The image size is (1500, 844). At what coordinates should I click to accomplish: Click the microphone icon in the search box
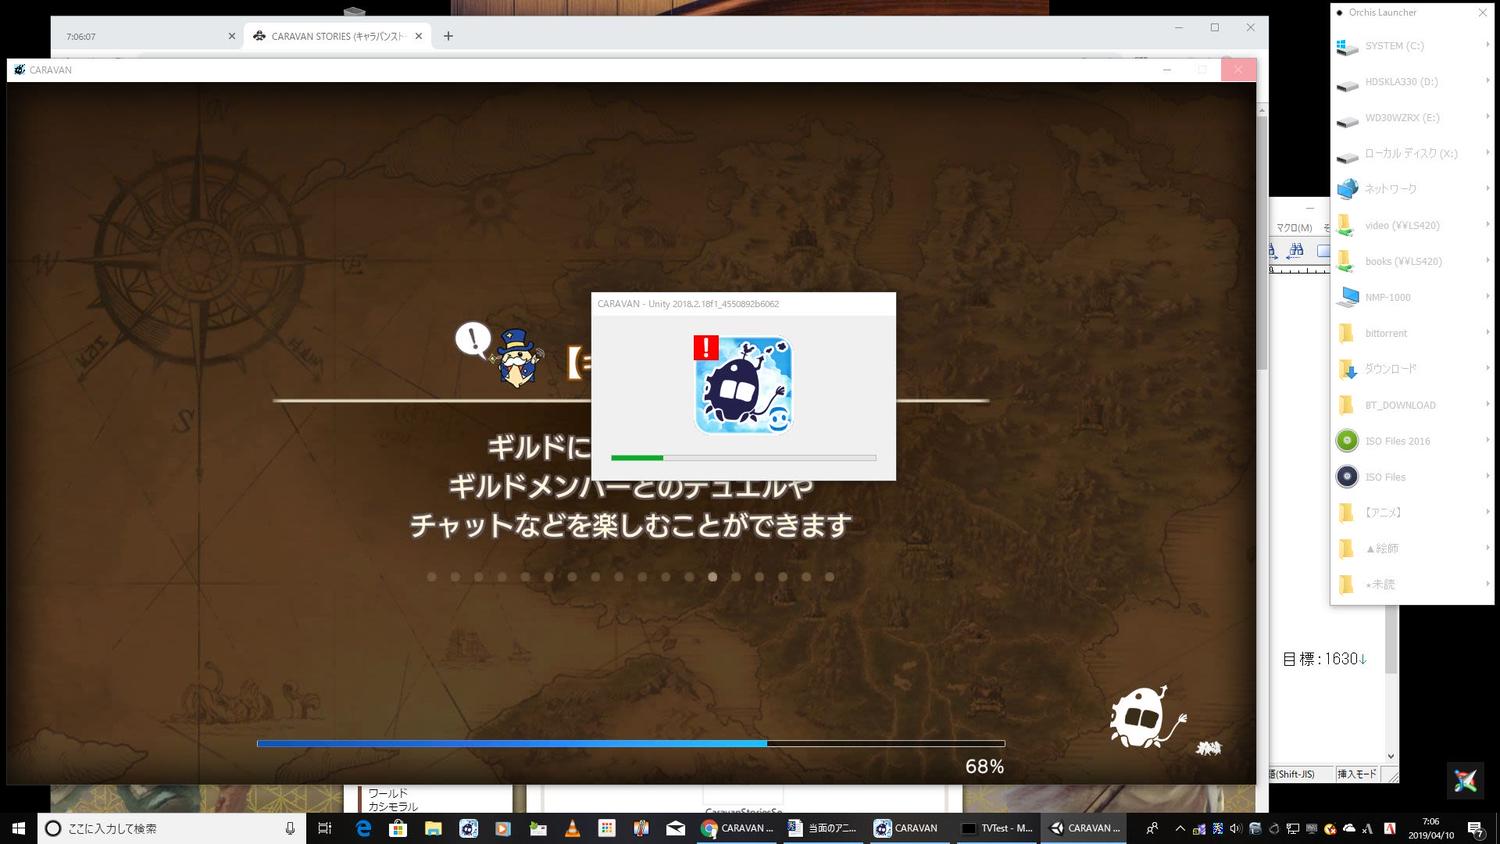pos(290,828)
